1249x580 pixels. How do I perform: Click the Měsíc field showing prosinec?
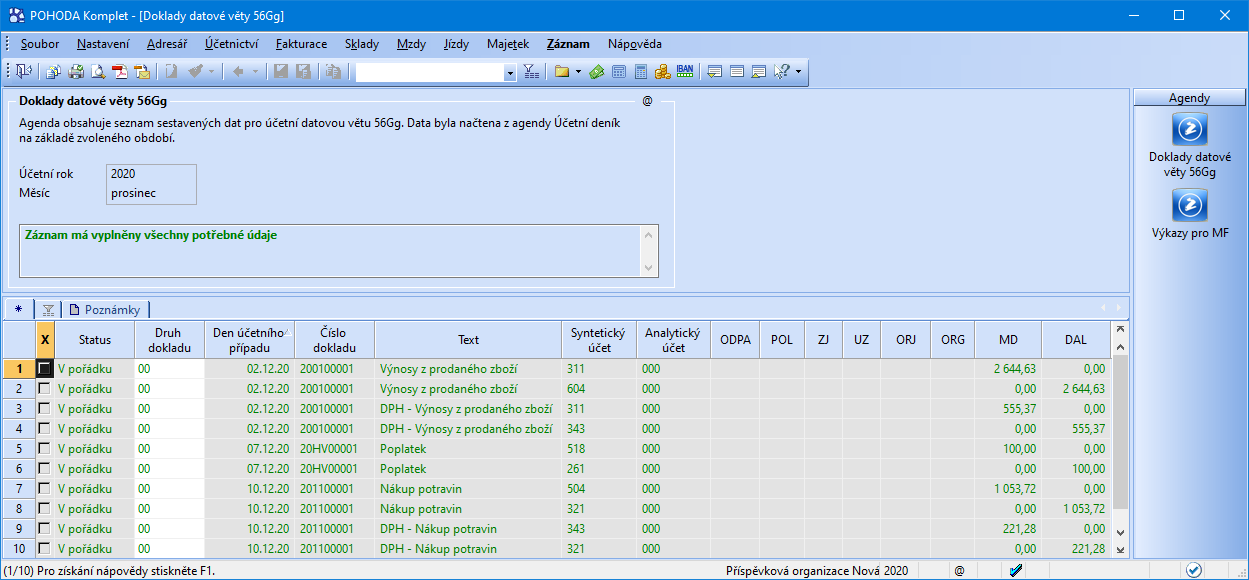151,193
